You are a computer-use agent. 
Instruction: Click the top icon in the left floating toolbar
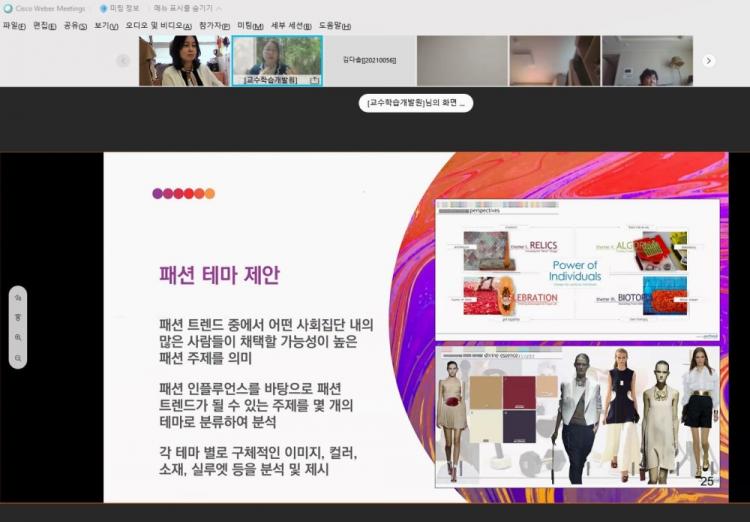[18, 298]
